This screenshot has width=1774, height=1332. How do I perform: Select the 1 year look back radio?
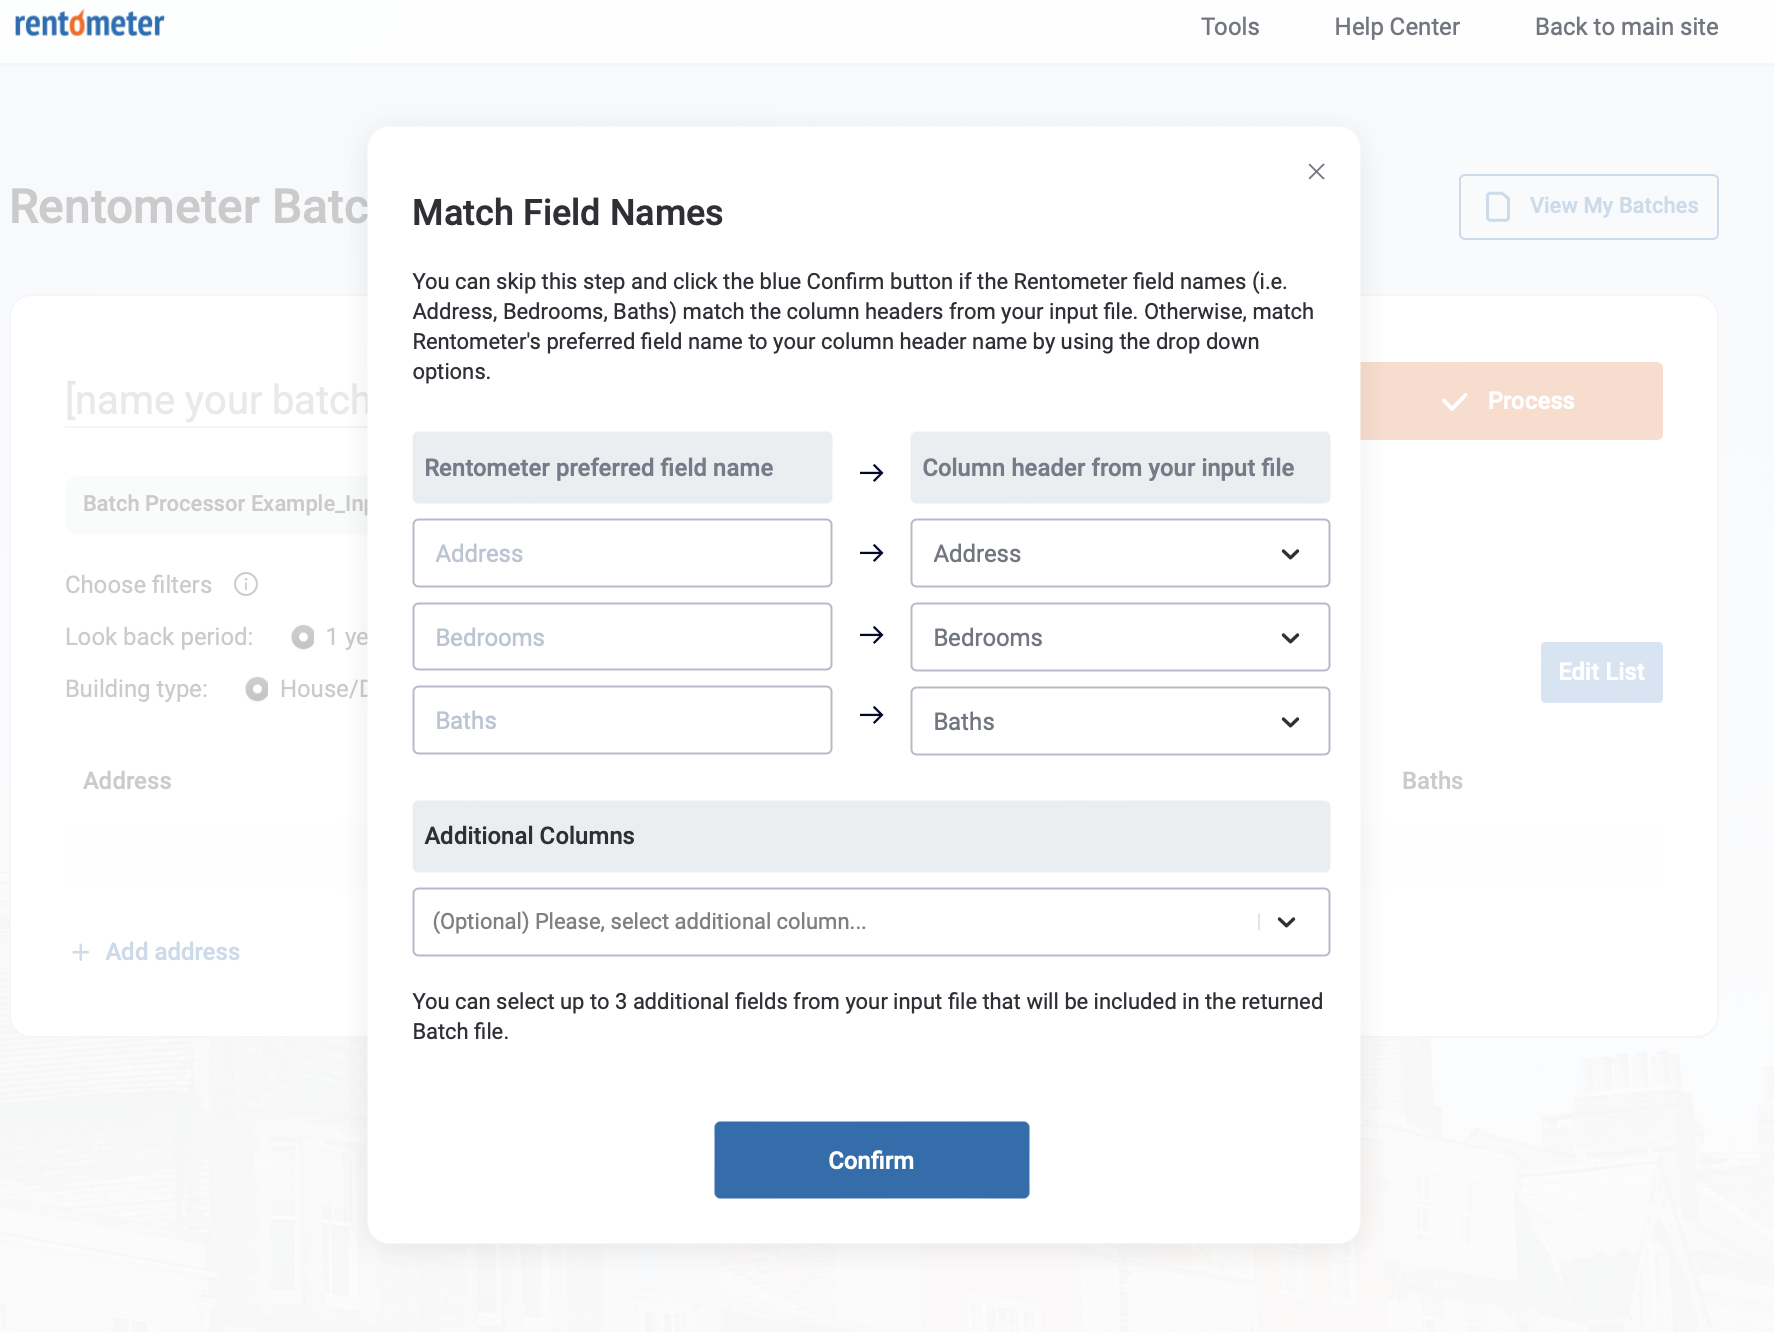point(303,637)
